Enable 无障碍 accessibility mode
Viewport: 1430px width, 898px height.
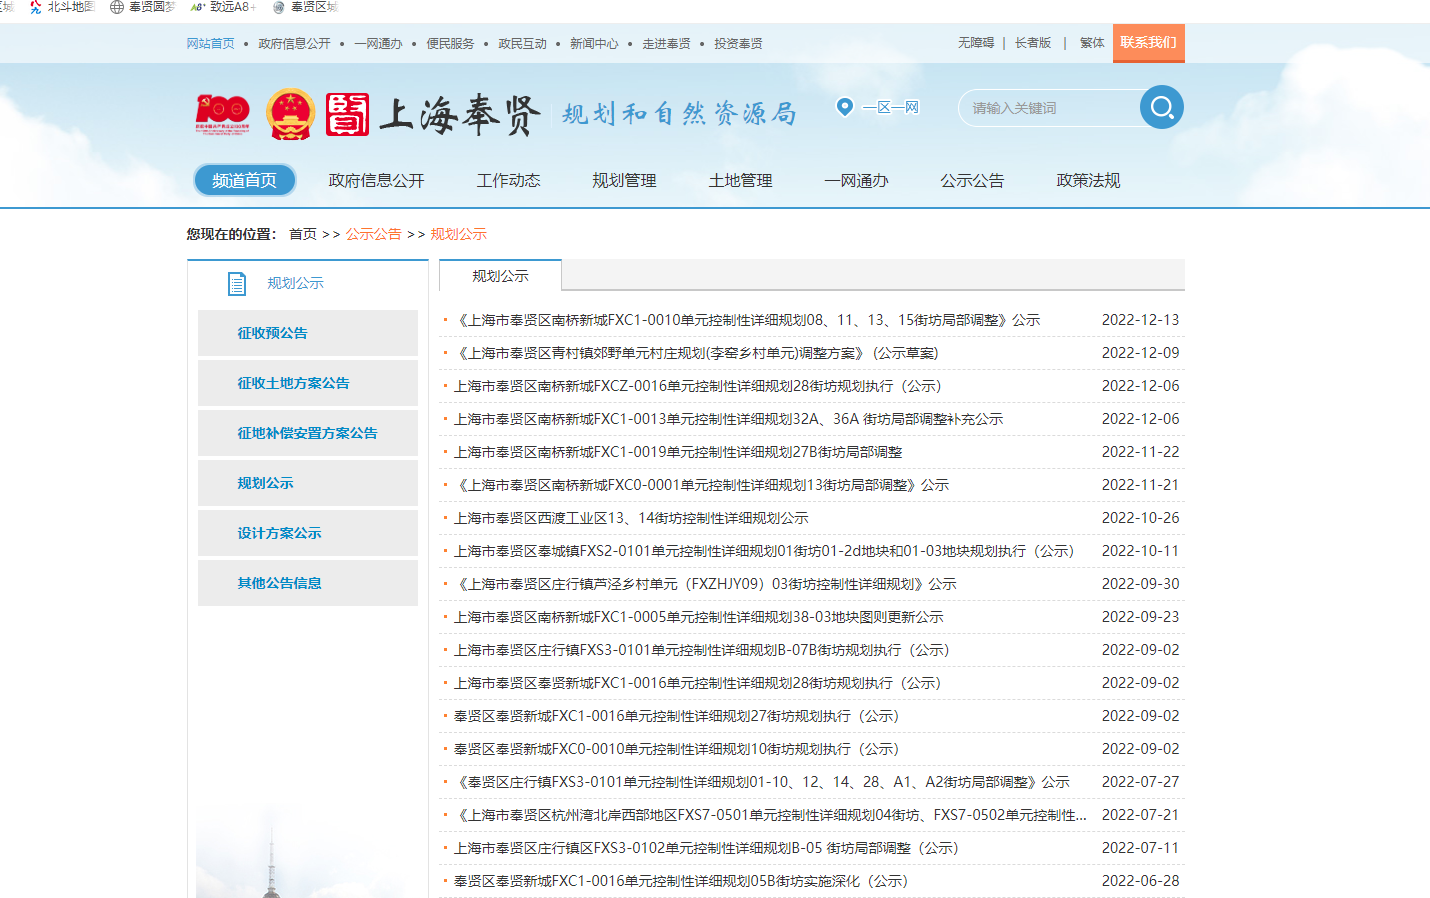pyautogui.click(x=976, y=43)
